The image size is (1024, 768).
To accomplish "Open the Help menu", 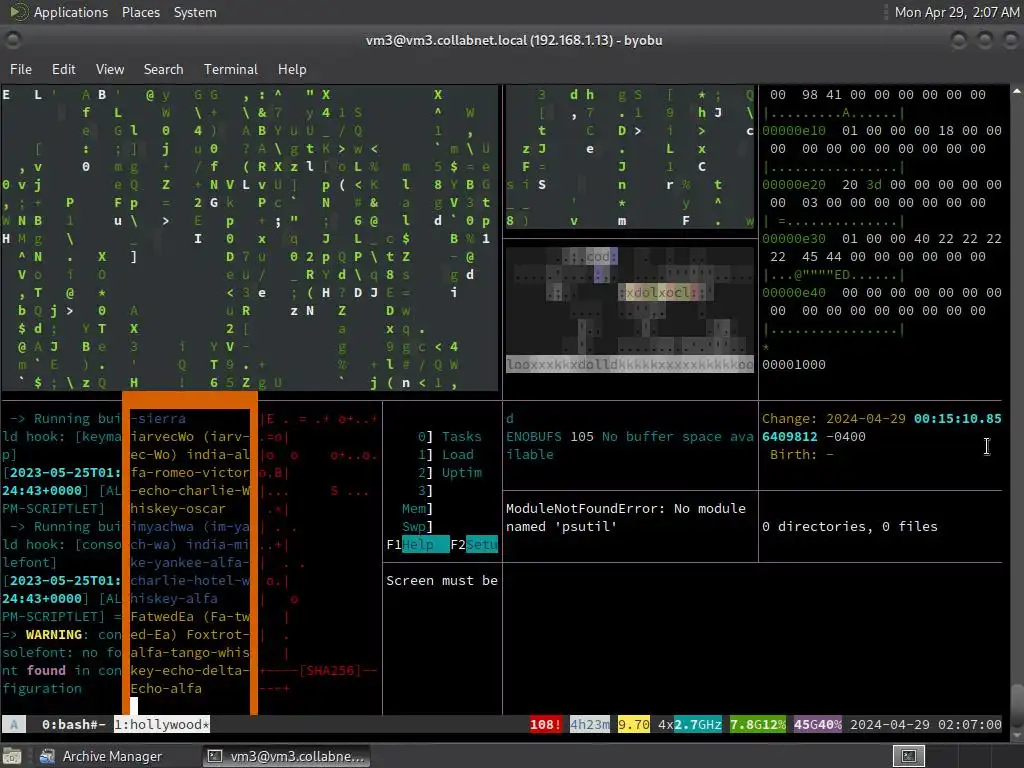I will tap(292, 69).
